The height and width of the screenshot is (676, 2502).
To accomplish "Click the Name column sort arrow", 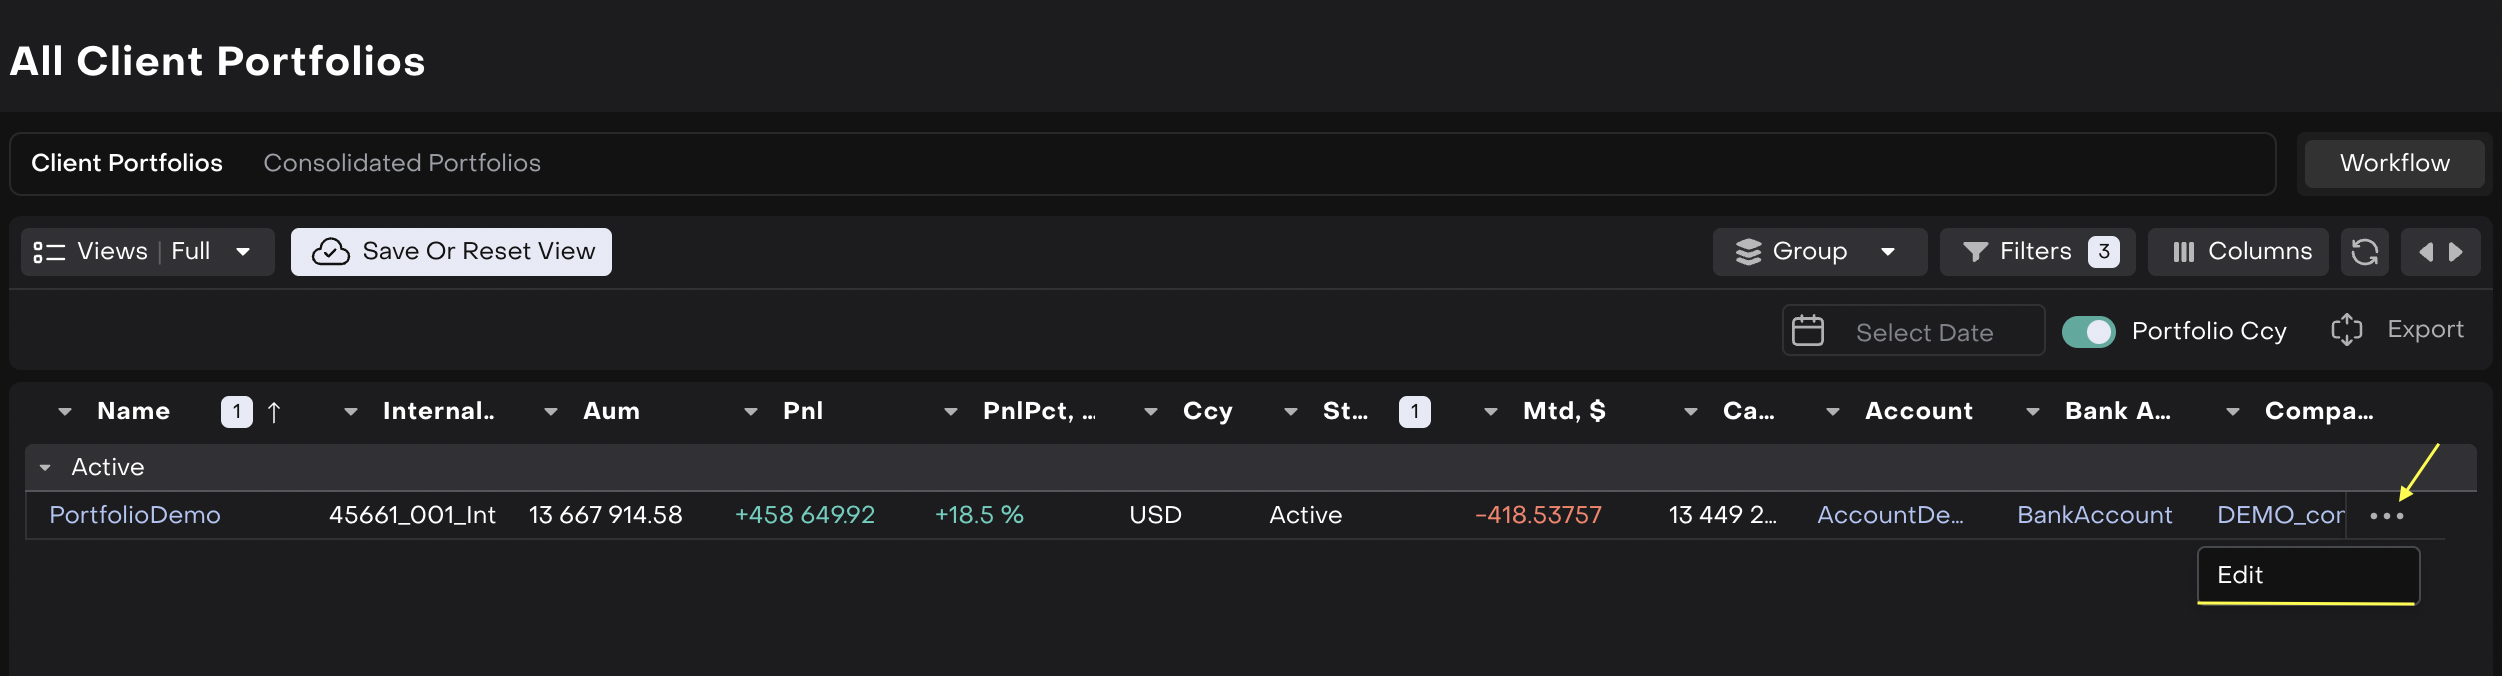I will pyautogui.click(x=274, y=412).
